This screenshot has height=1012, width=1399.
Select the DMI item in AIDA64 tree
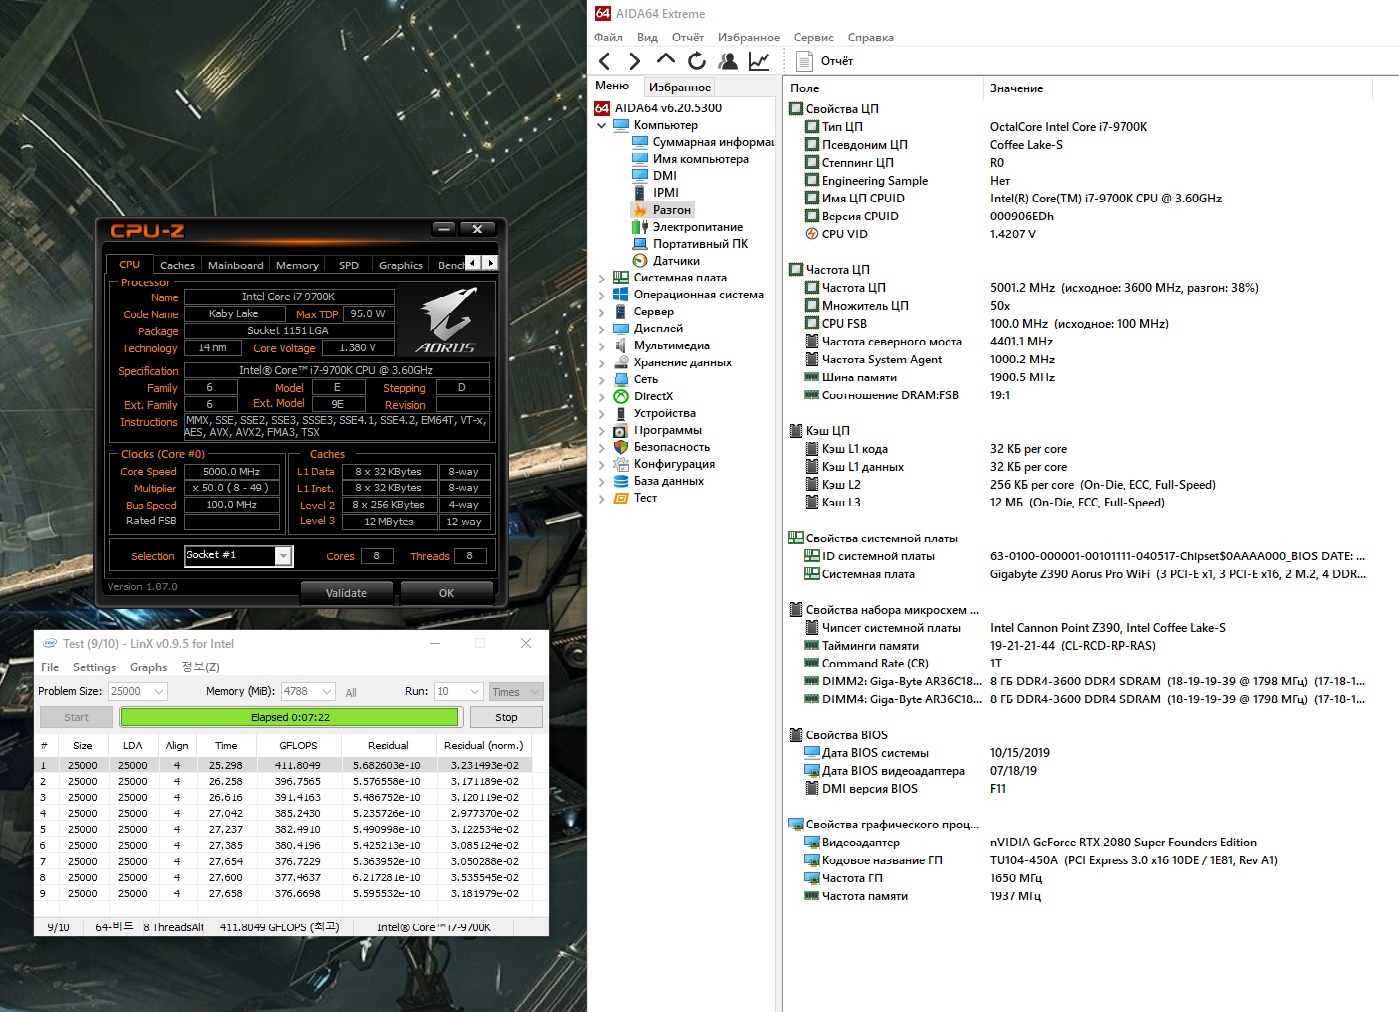(x=655, y=176)
